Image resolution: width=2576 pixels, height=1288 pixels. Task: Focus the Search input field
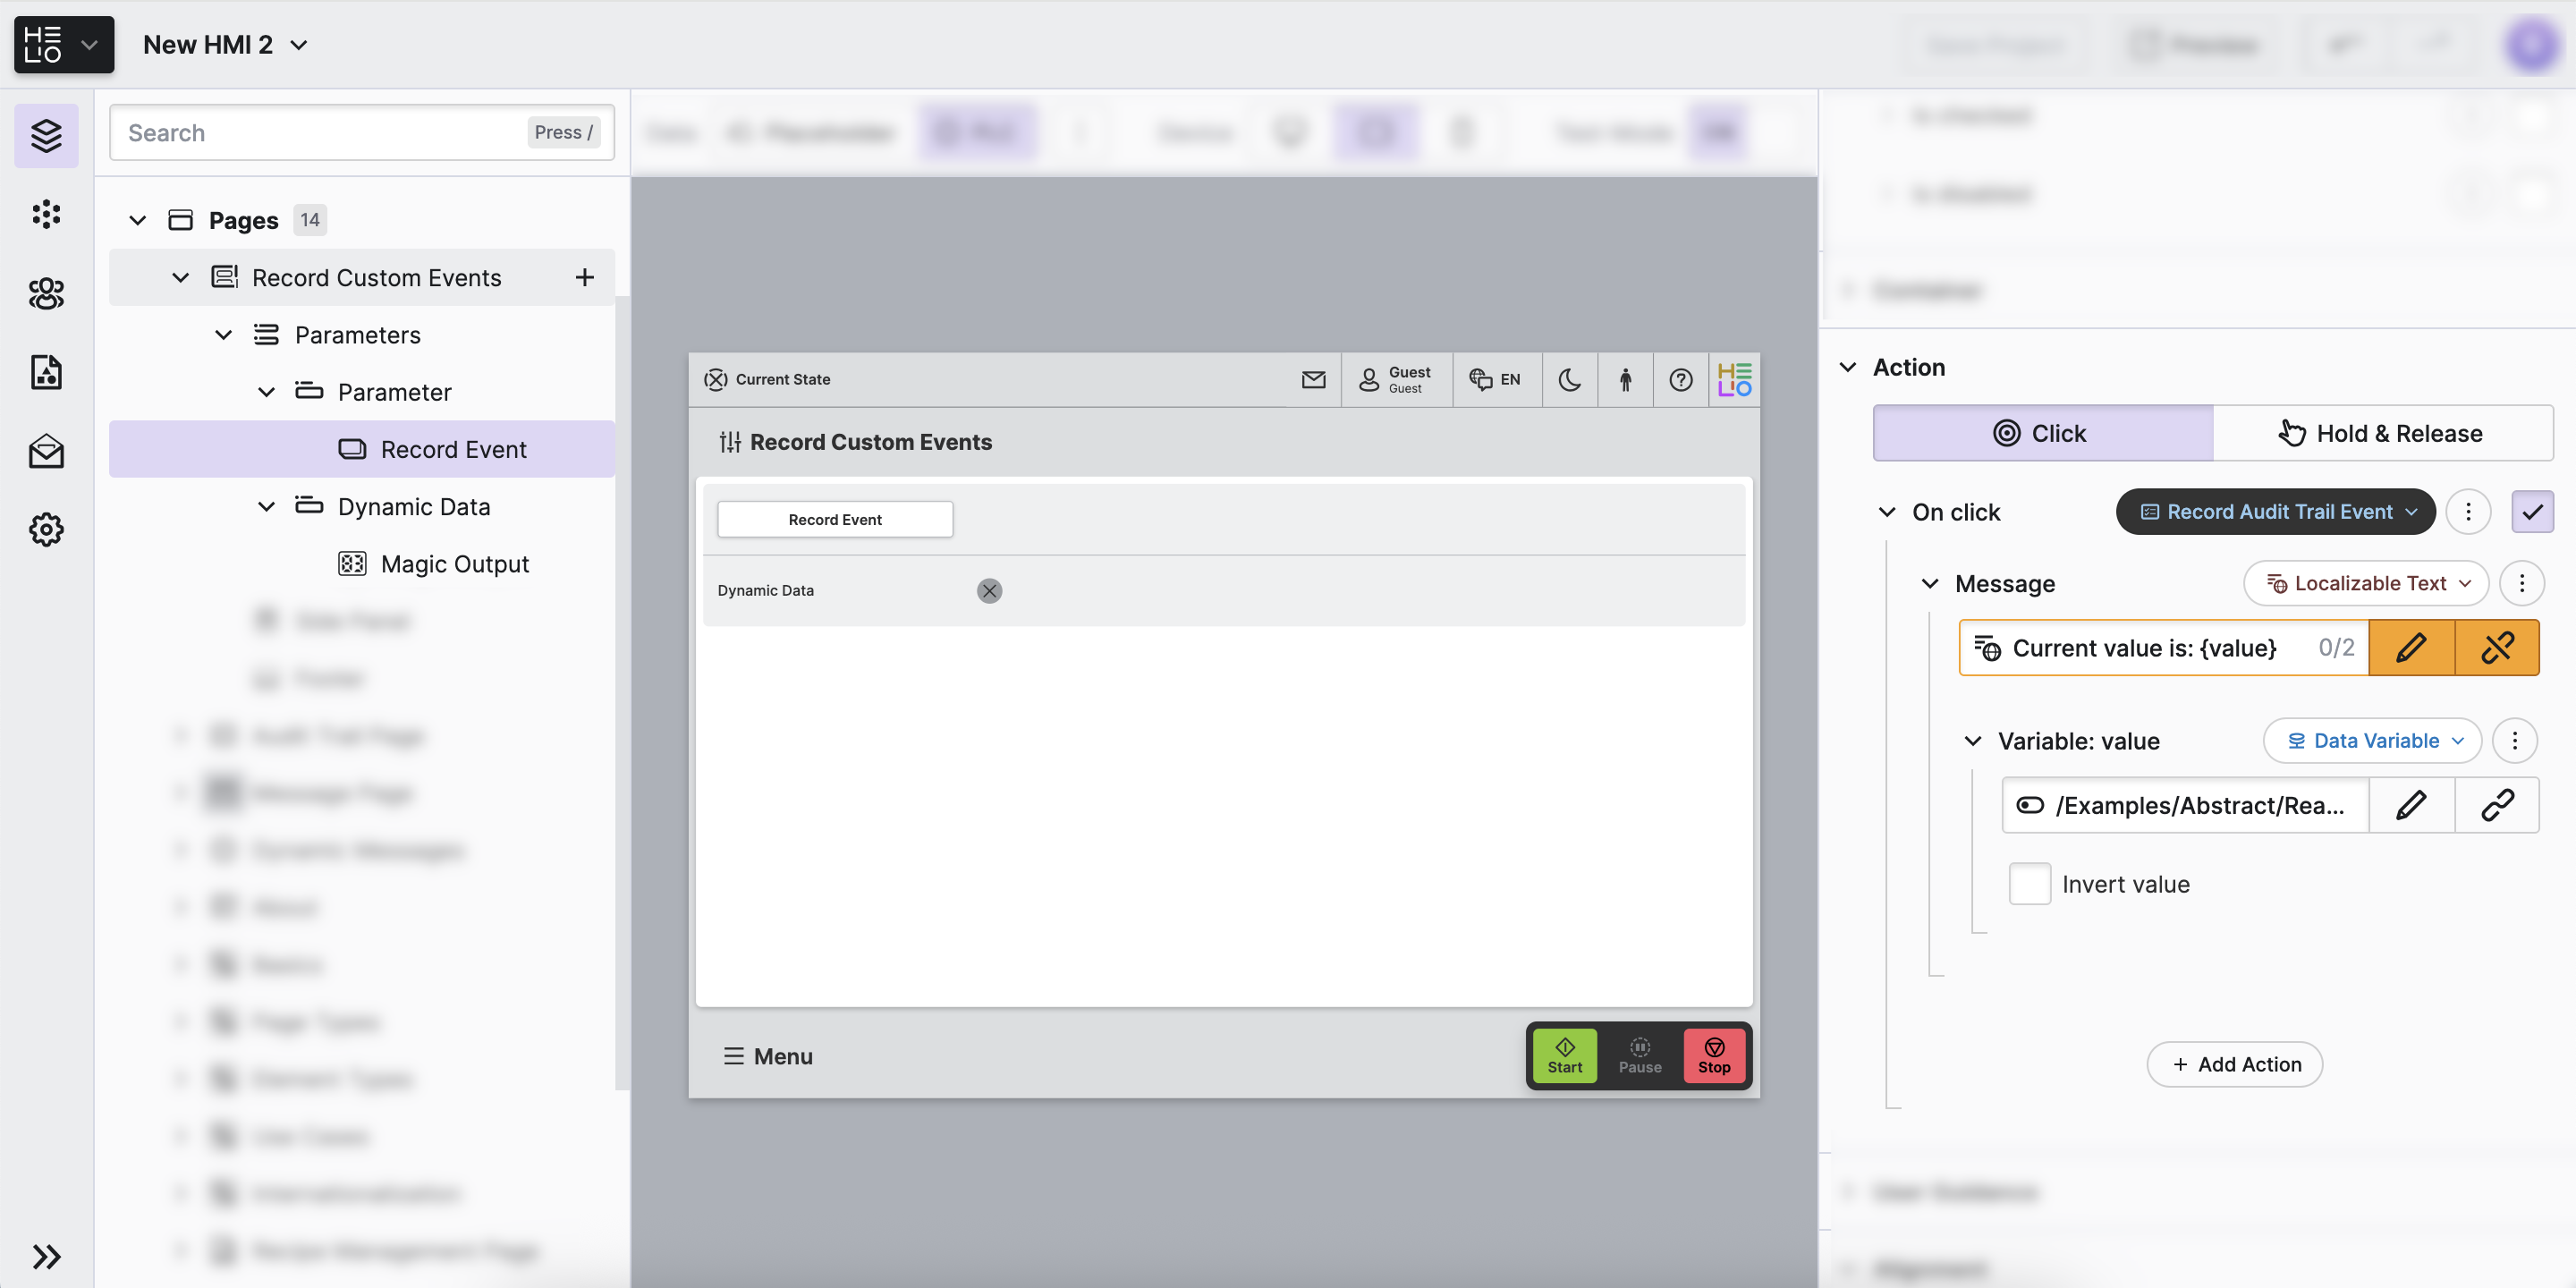320,133
